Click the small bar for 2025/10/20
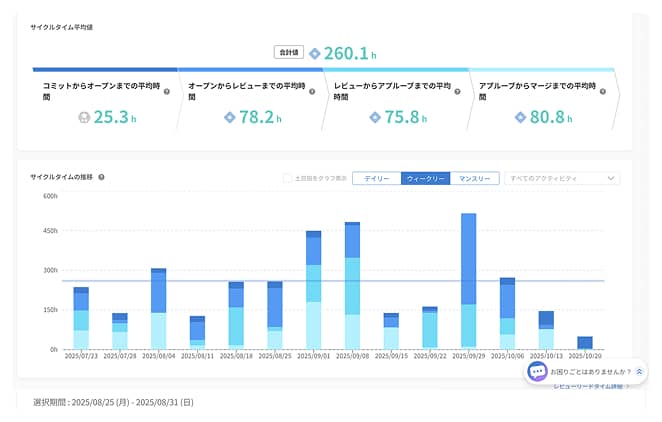This screenshot has width=662, height=422. point(585,343)
